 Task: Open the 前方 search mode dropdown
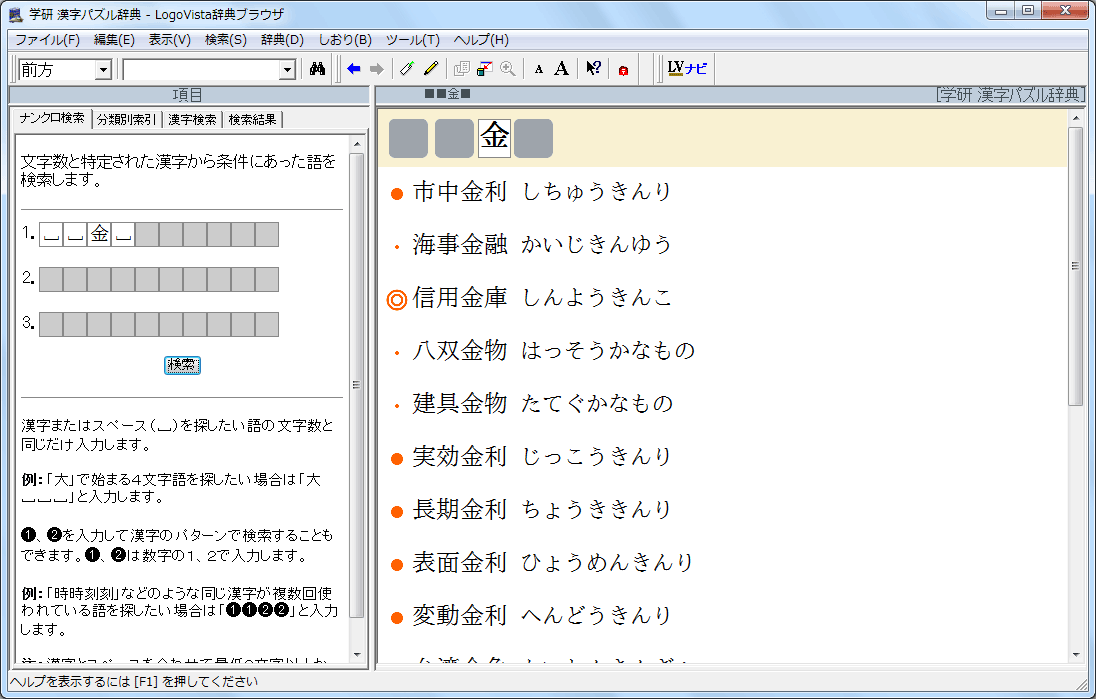pos(103,69)
